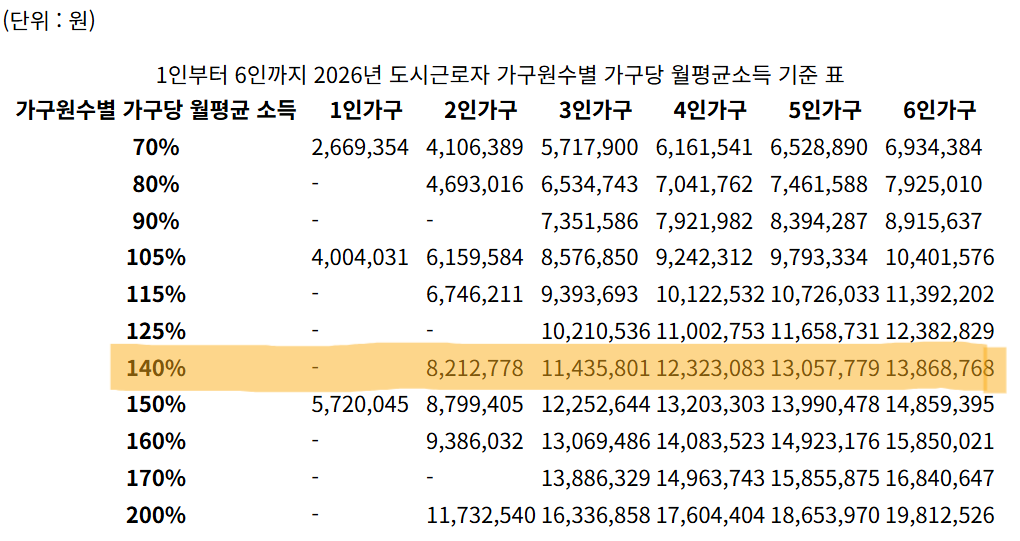The height and width of the screenshot is (541, 1020).
Task: Select cell value 15,850,021
Action: click(x=939, y=442)
